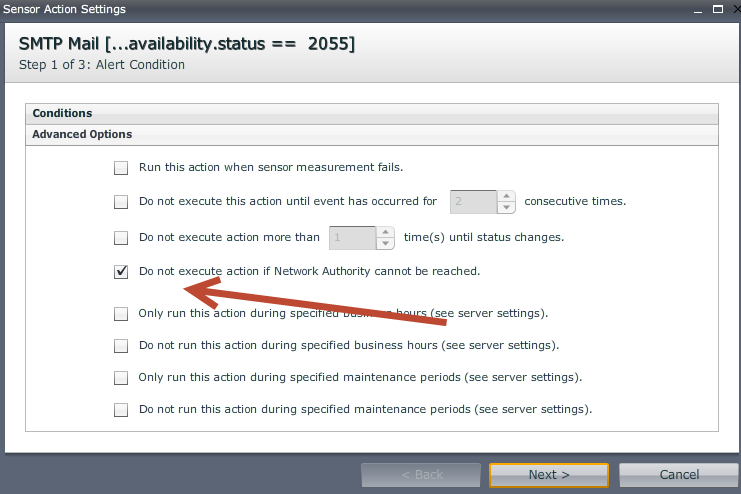Increase the time(s) until status changes value
741x494 pixels.
coord(385,232)
